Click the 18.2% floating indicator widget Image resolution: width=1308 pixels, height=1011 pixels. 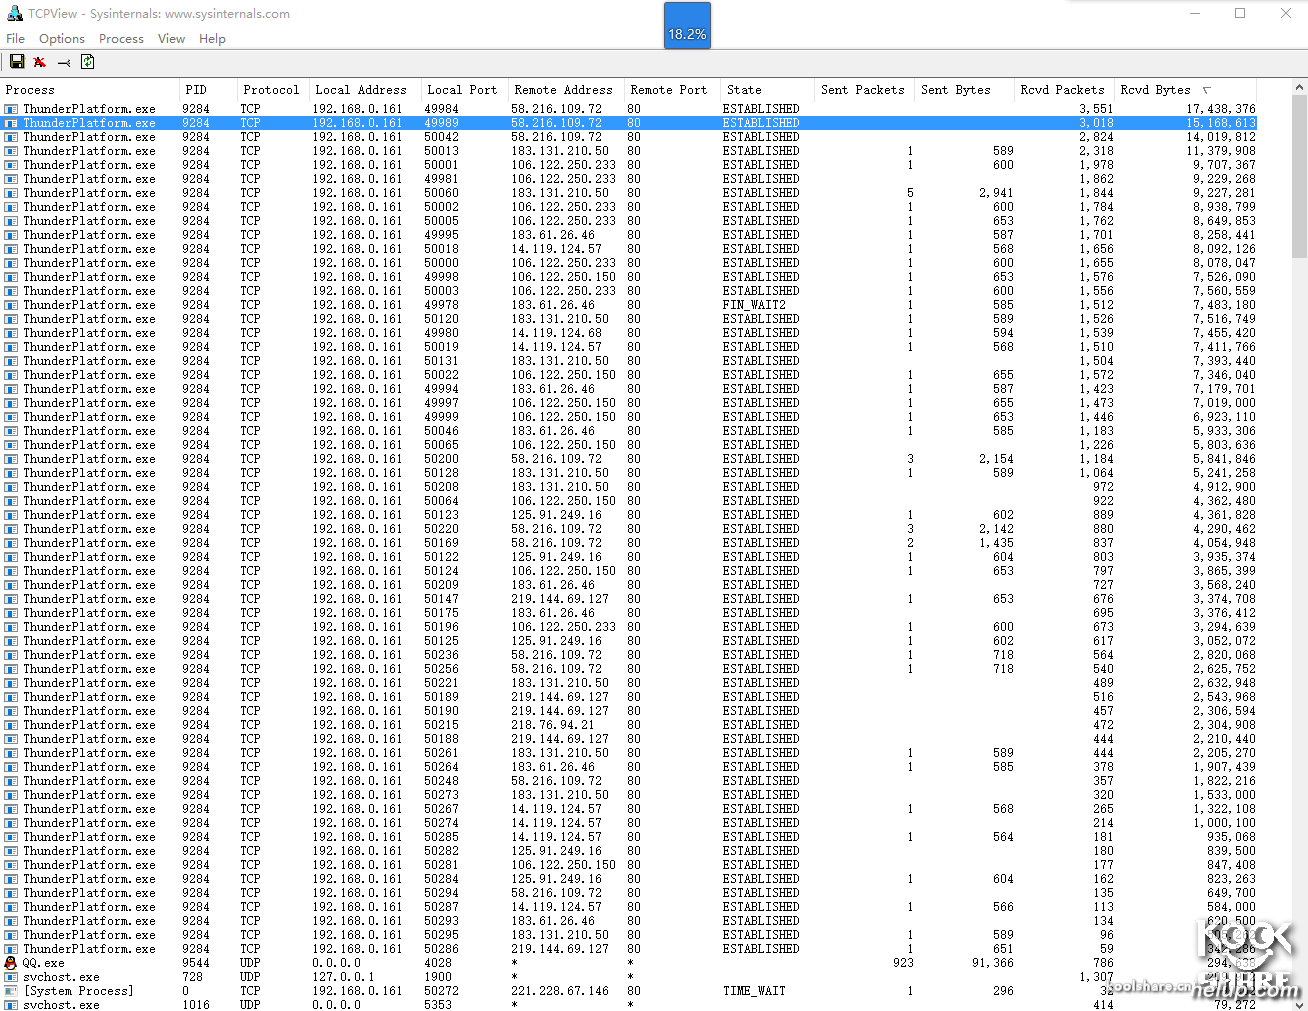pos(687,26)
